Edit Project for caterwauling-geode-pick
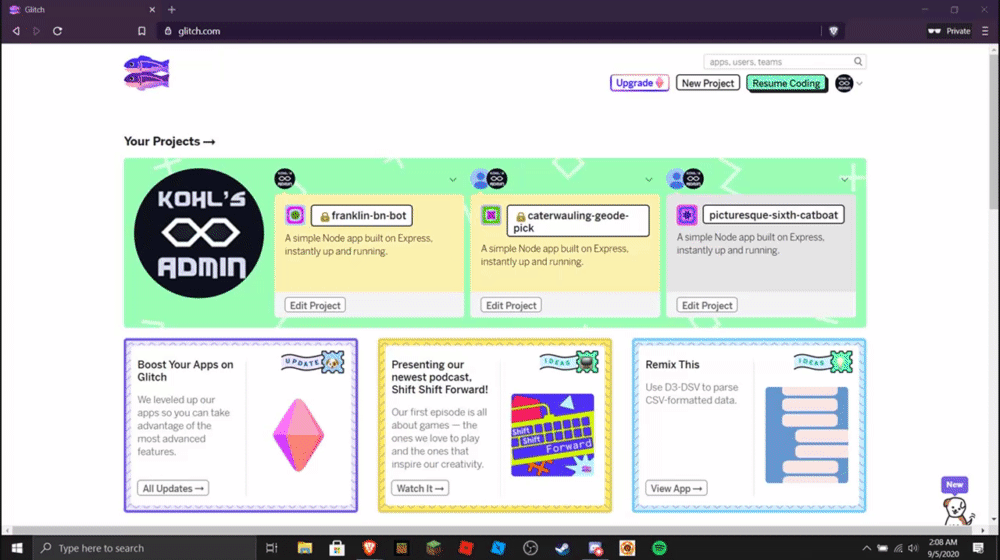 click(511, 306)
